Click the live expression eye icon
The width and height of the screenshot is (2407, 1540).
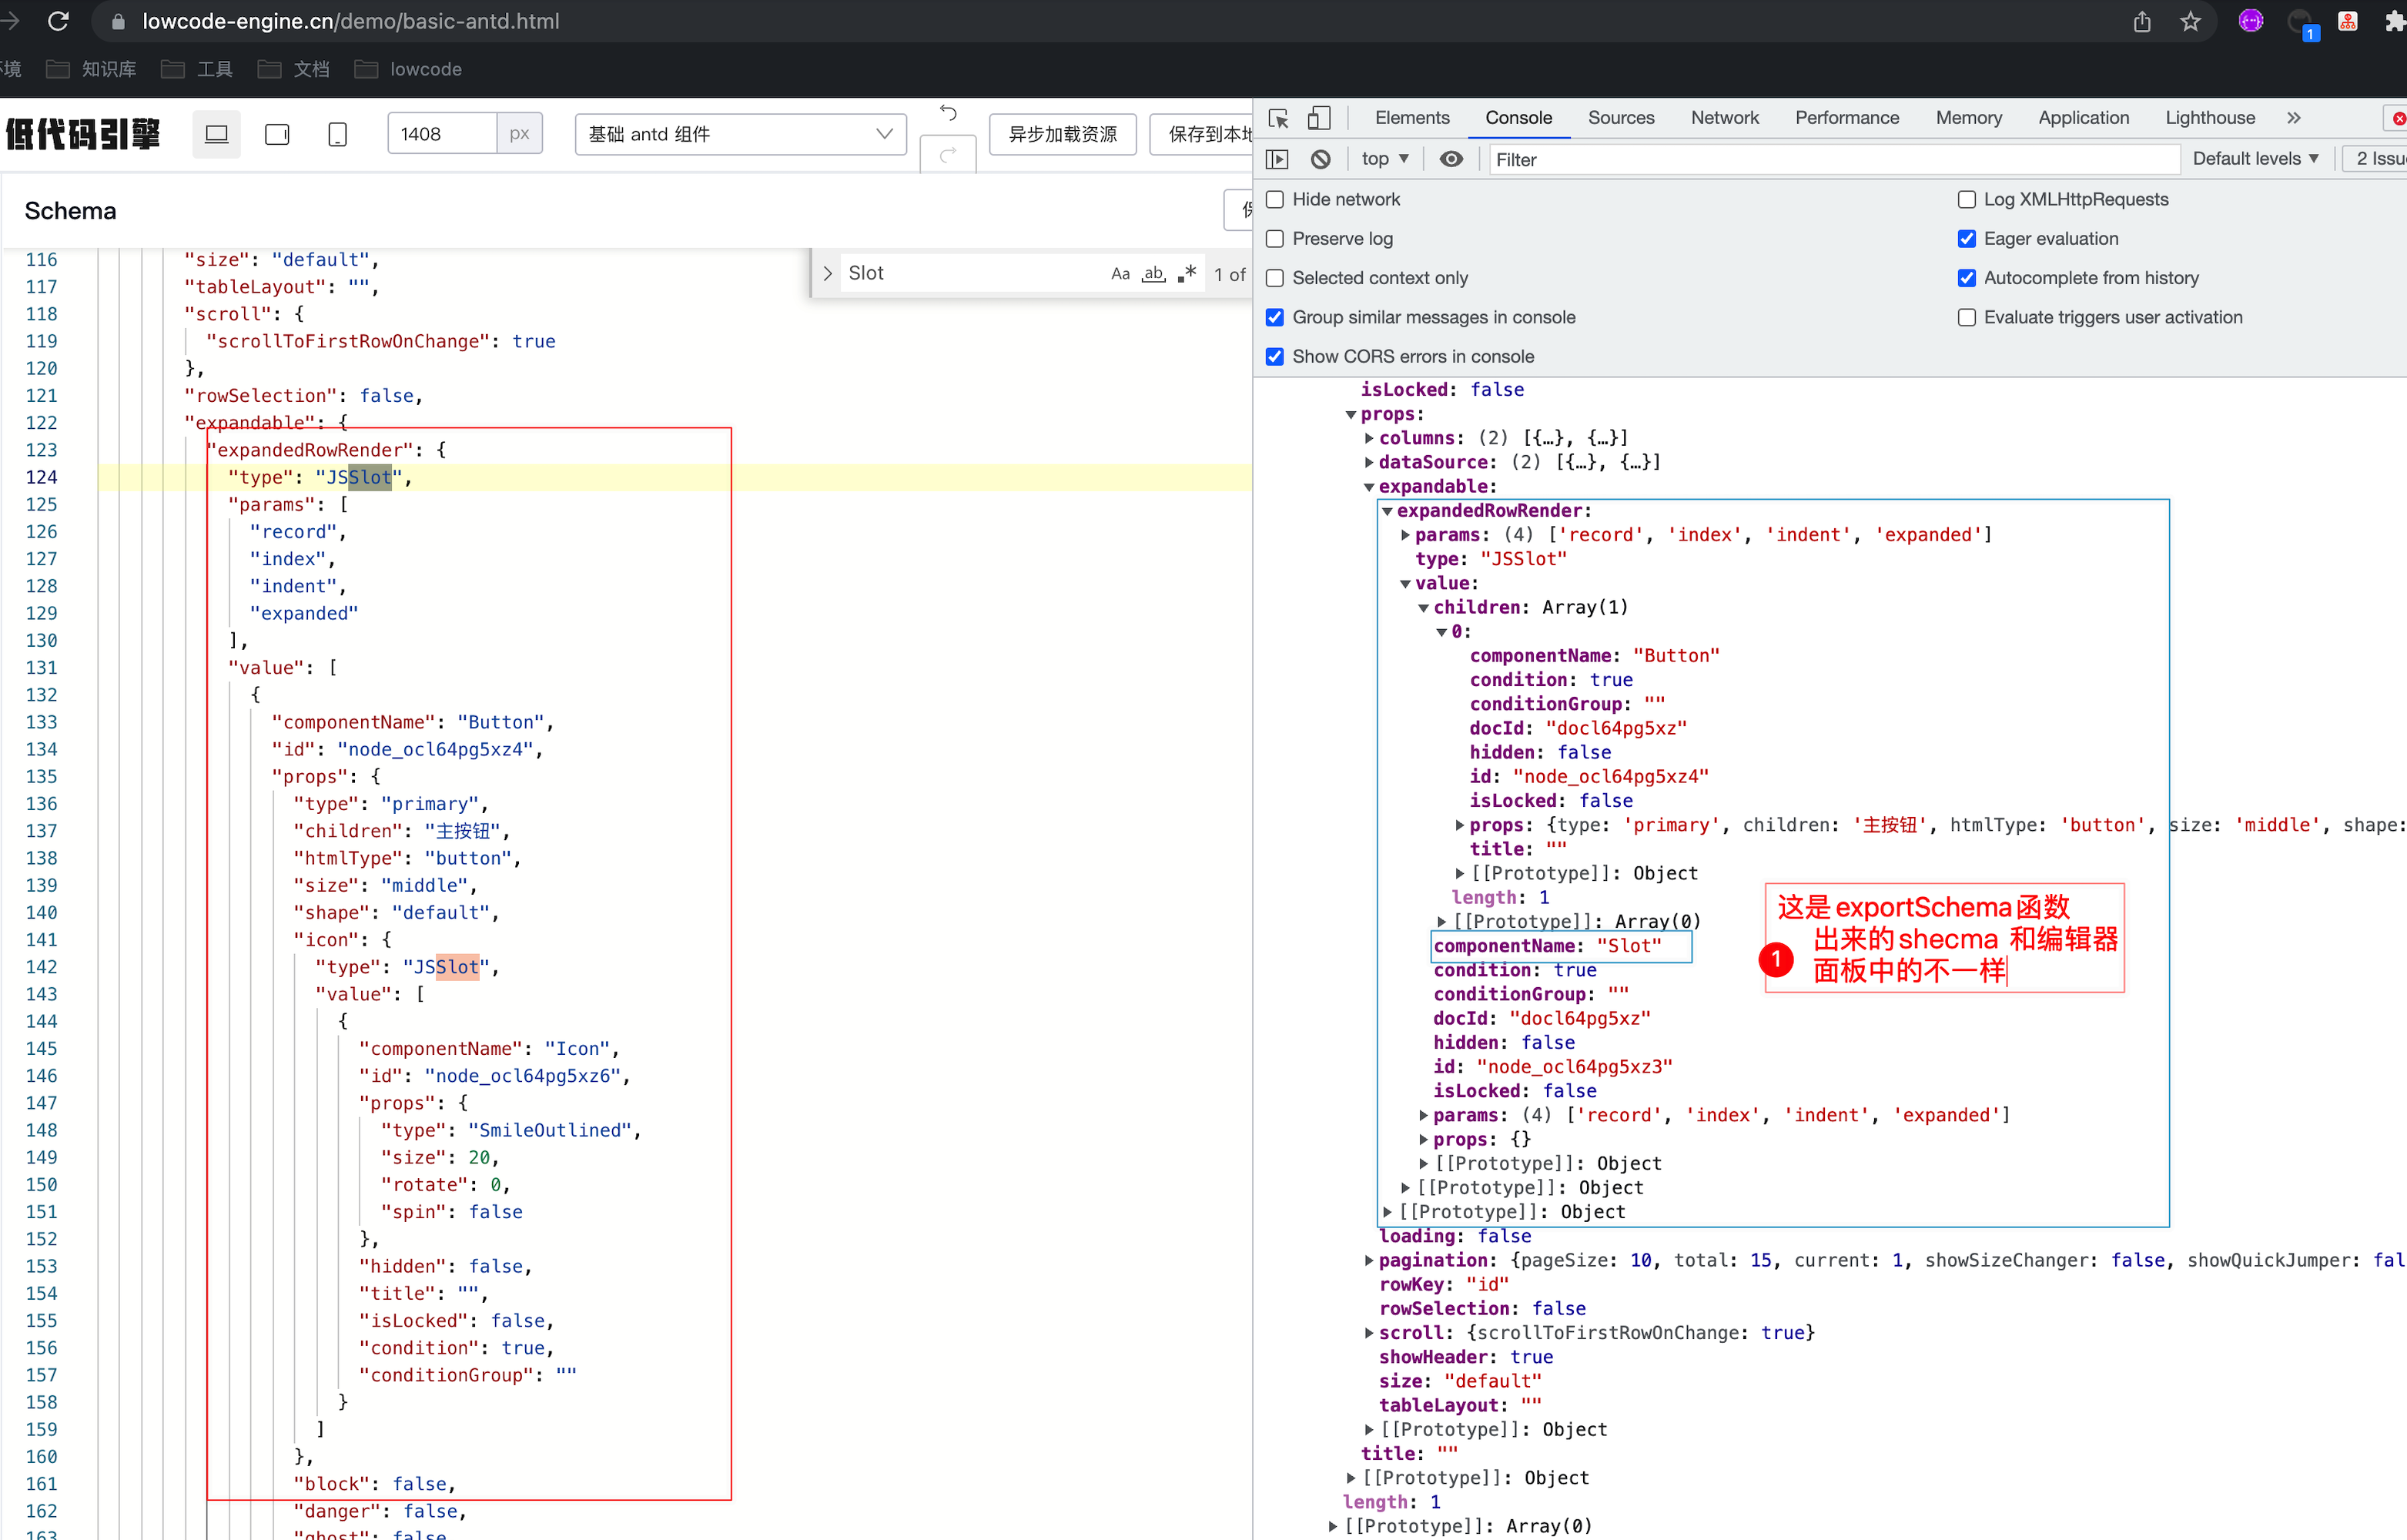click(x=1451, y=159)
